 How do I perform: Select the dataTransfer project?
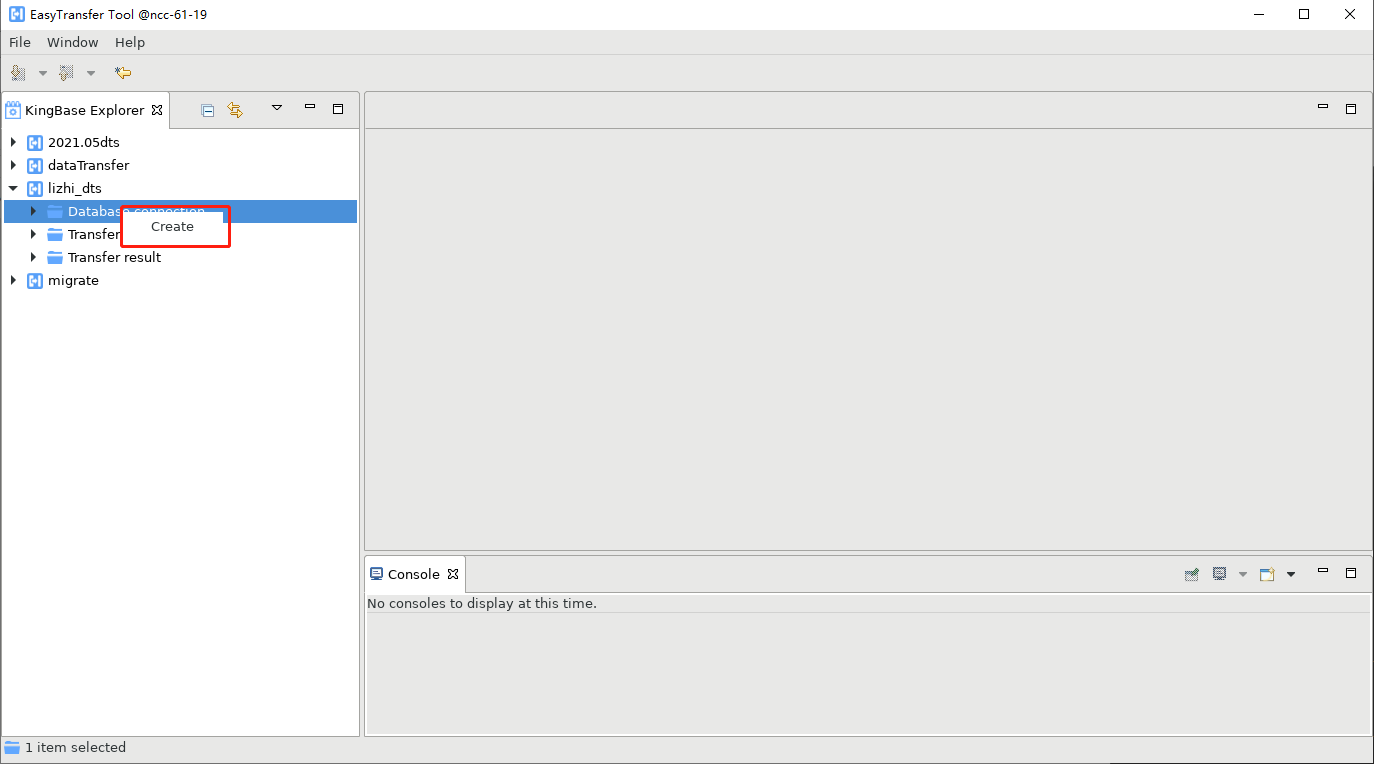pyautogui.click(x=89, y=165)
